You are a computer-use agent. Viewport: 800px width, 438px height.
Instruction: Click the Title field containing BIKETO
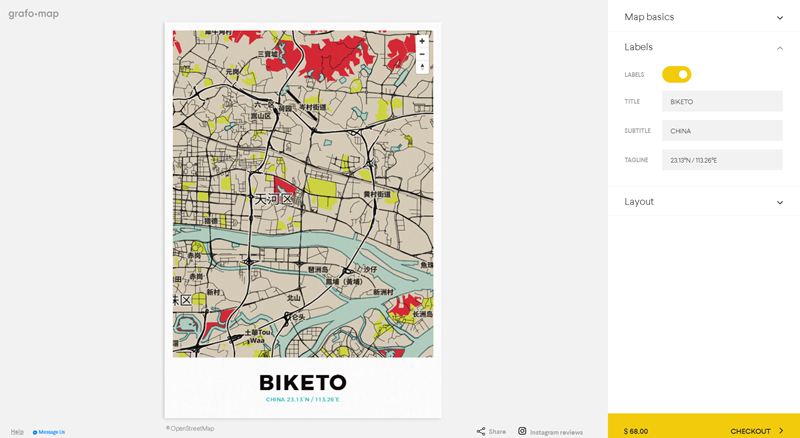point(722,101)
